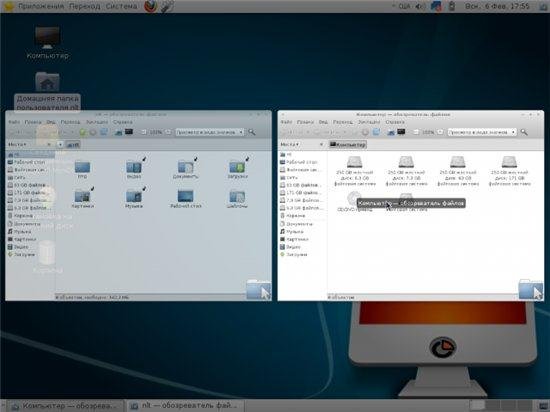This screenshot has width=550, height=412.
Task: Open the Музыка folder in nlt window
Action: pyautogui.click(x=134, y=199)
